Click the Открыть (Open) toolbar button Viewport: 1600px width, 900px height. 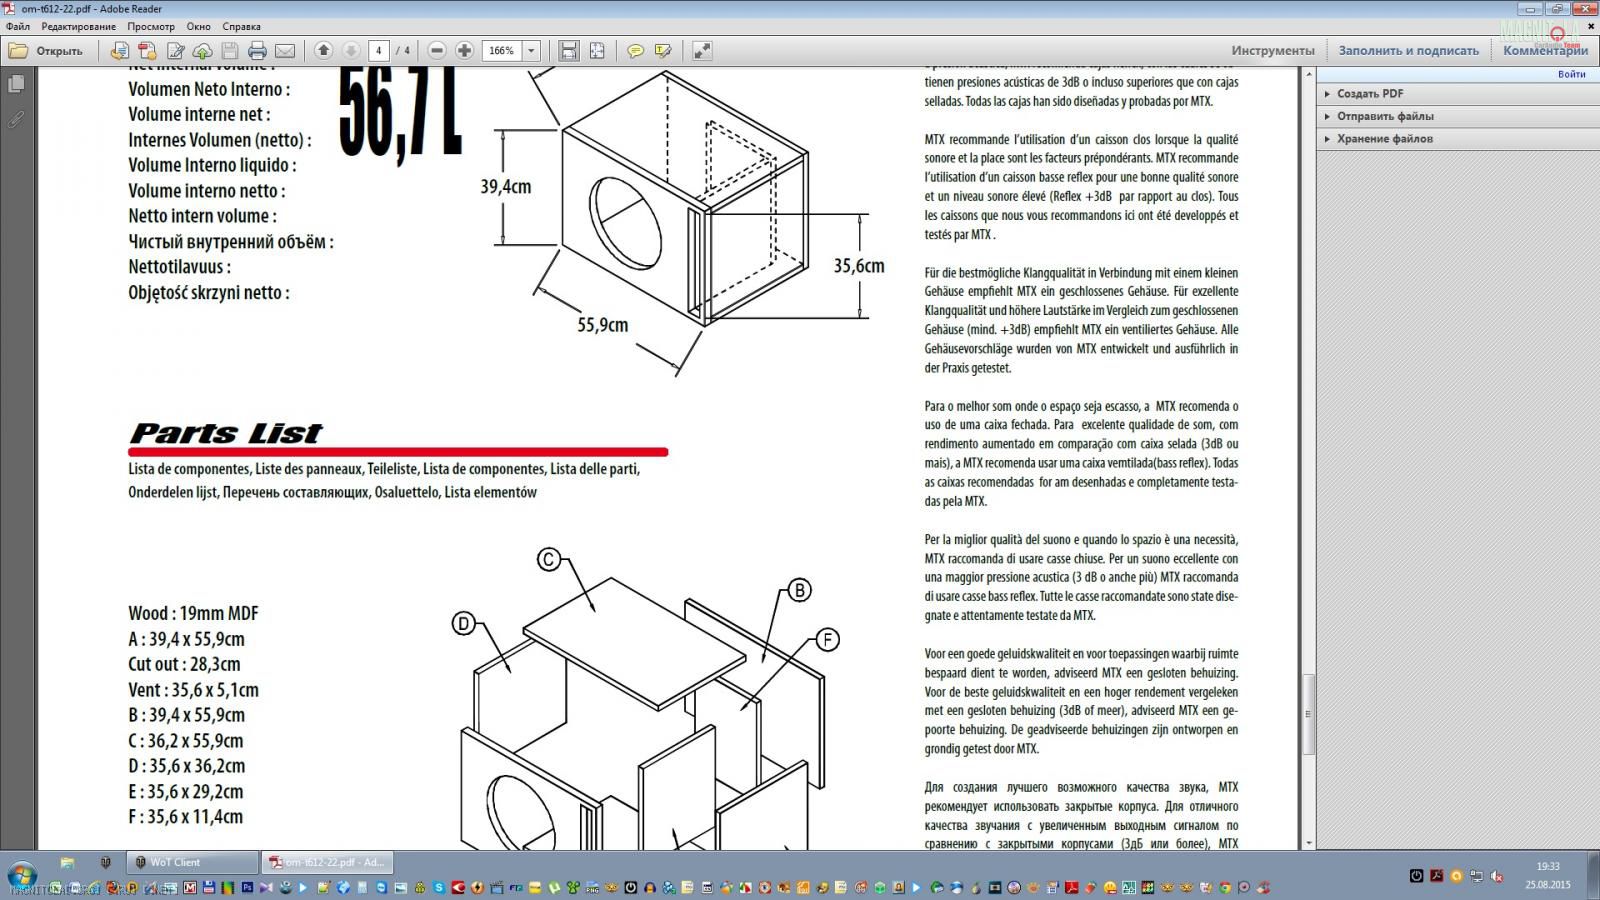[46, 50]
